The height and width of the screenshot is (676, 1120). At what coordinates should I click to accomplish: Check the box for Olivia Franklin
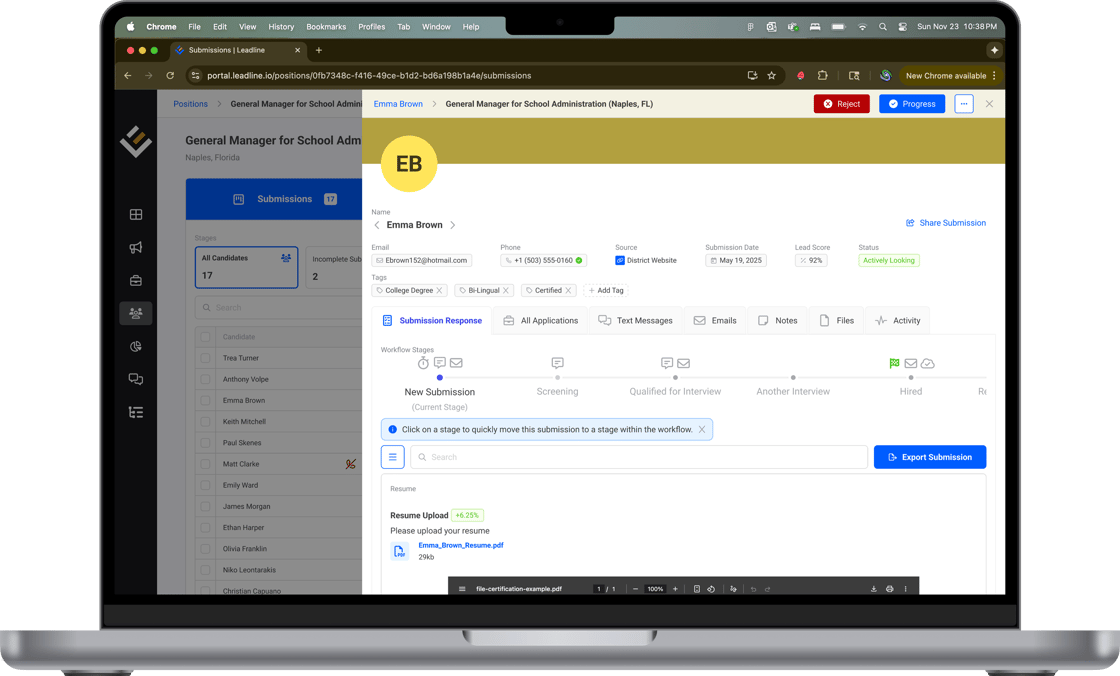coord(205,549)
